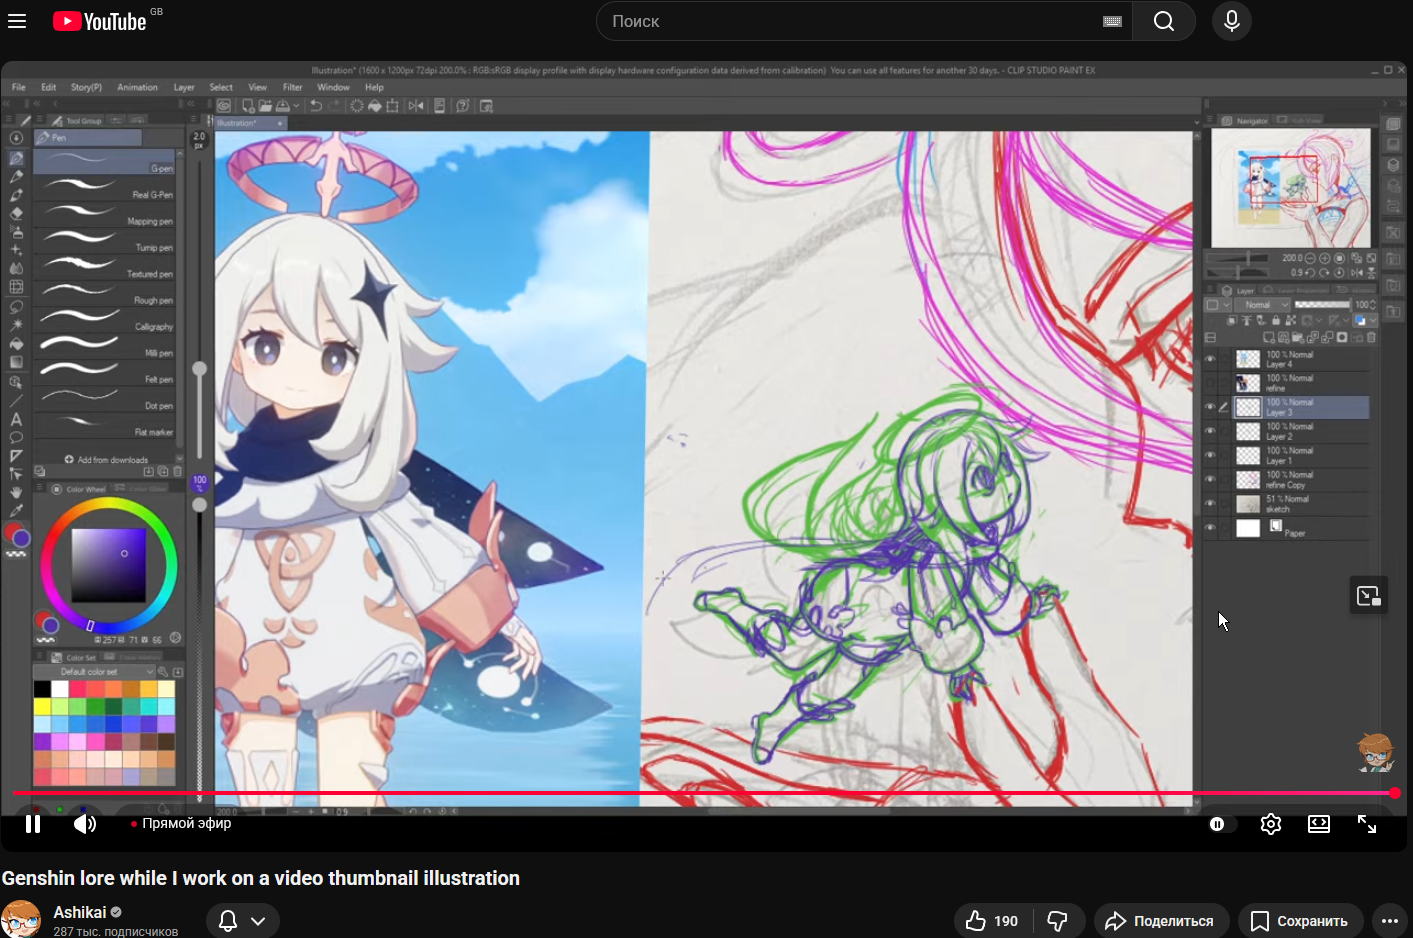Hide Layer 3 with its eye icon
The width and height of the screenshot is (1413, 938).
point(1211,407)
